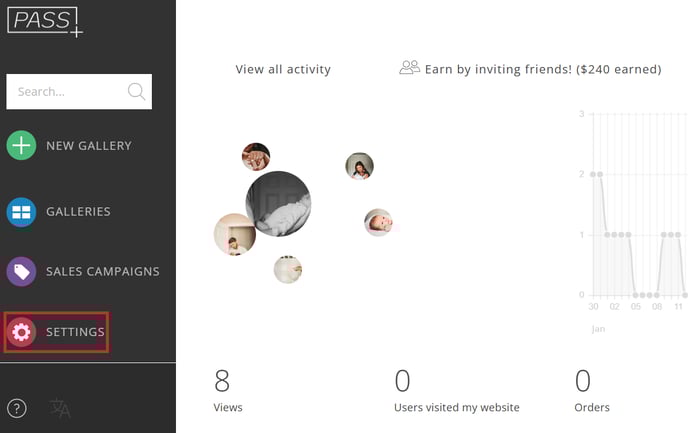
Task: Open the baby face circle thumbnail
Action: 379,222
